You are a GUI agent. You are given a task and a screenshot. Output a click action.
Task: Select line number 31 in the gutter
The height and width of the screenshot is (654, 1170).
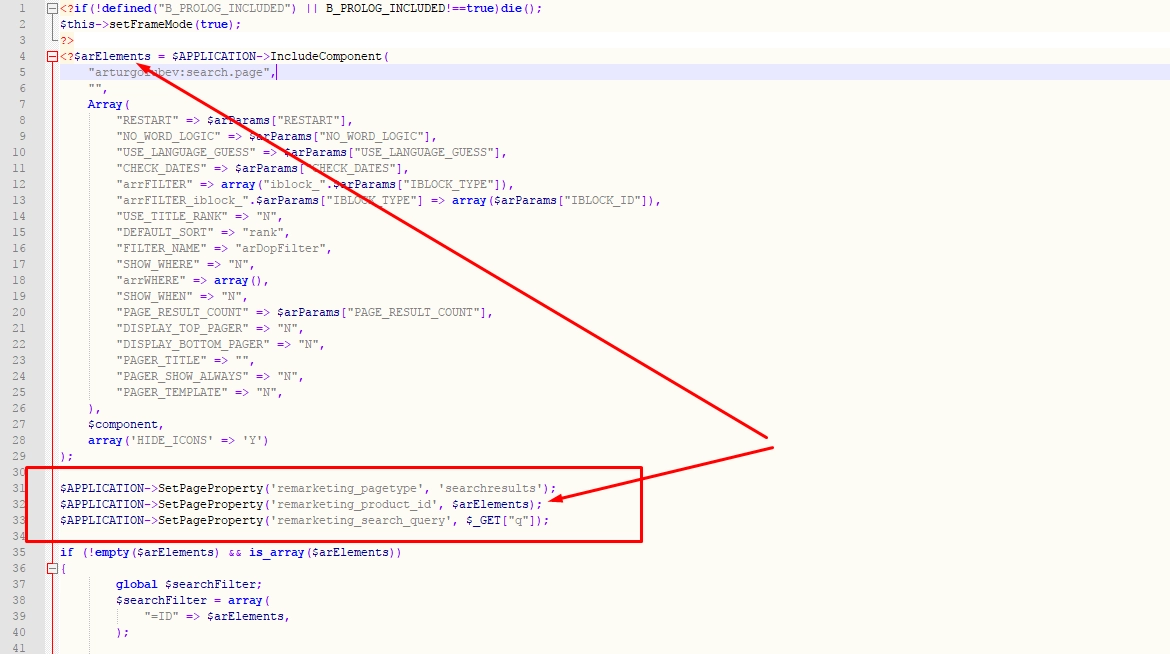pyautogui.click(x=19, y=488)
